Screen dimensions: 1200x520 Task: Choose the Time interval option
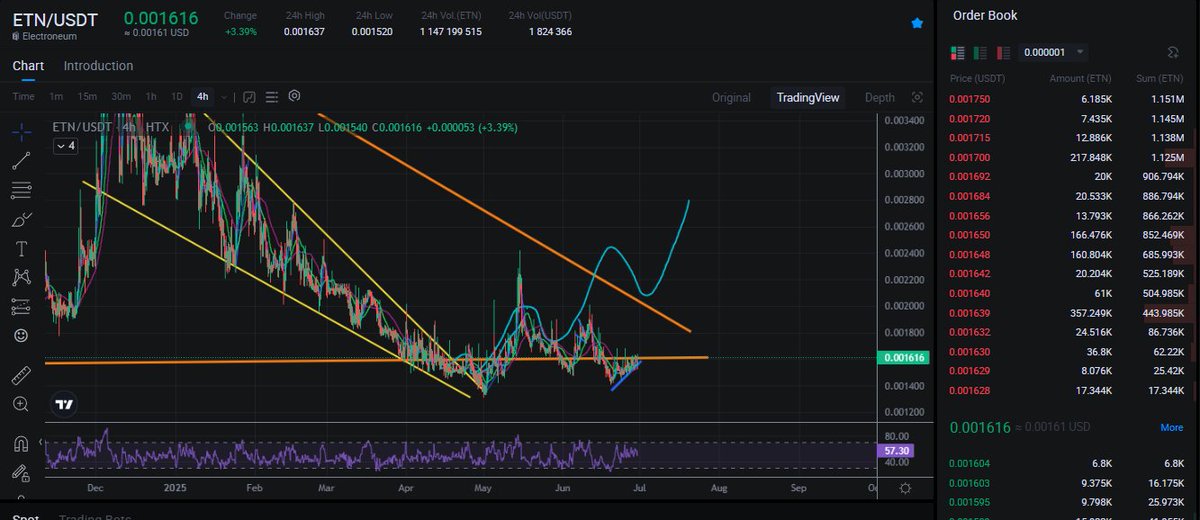[24, 97]
